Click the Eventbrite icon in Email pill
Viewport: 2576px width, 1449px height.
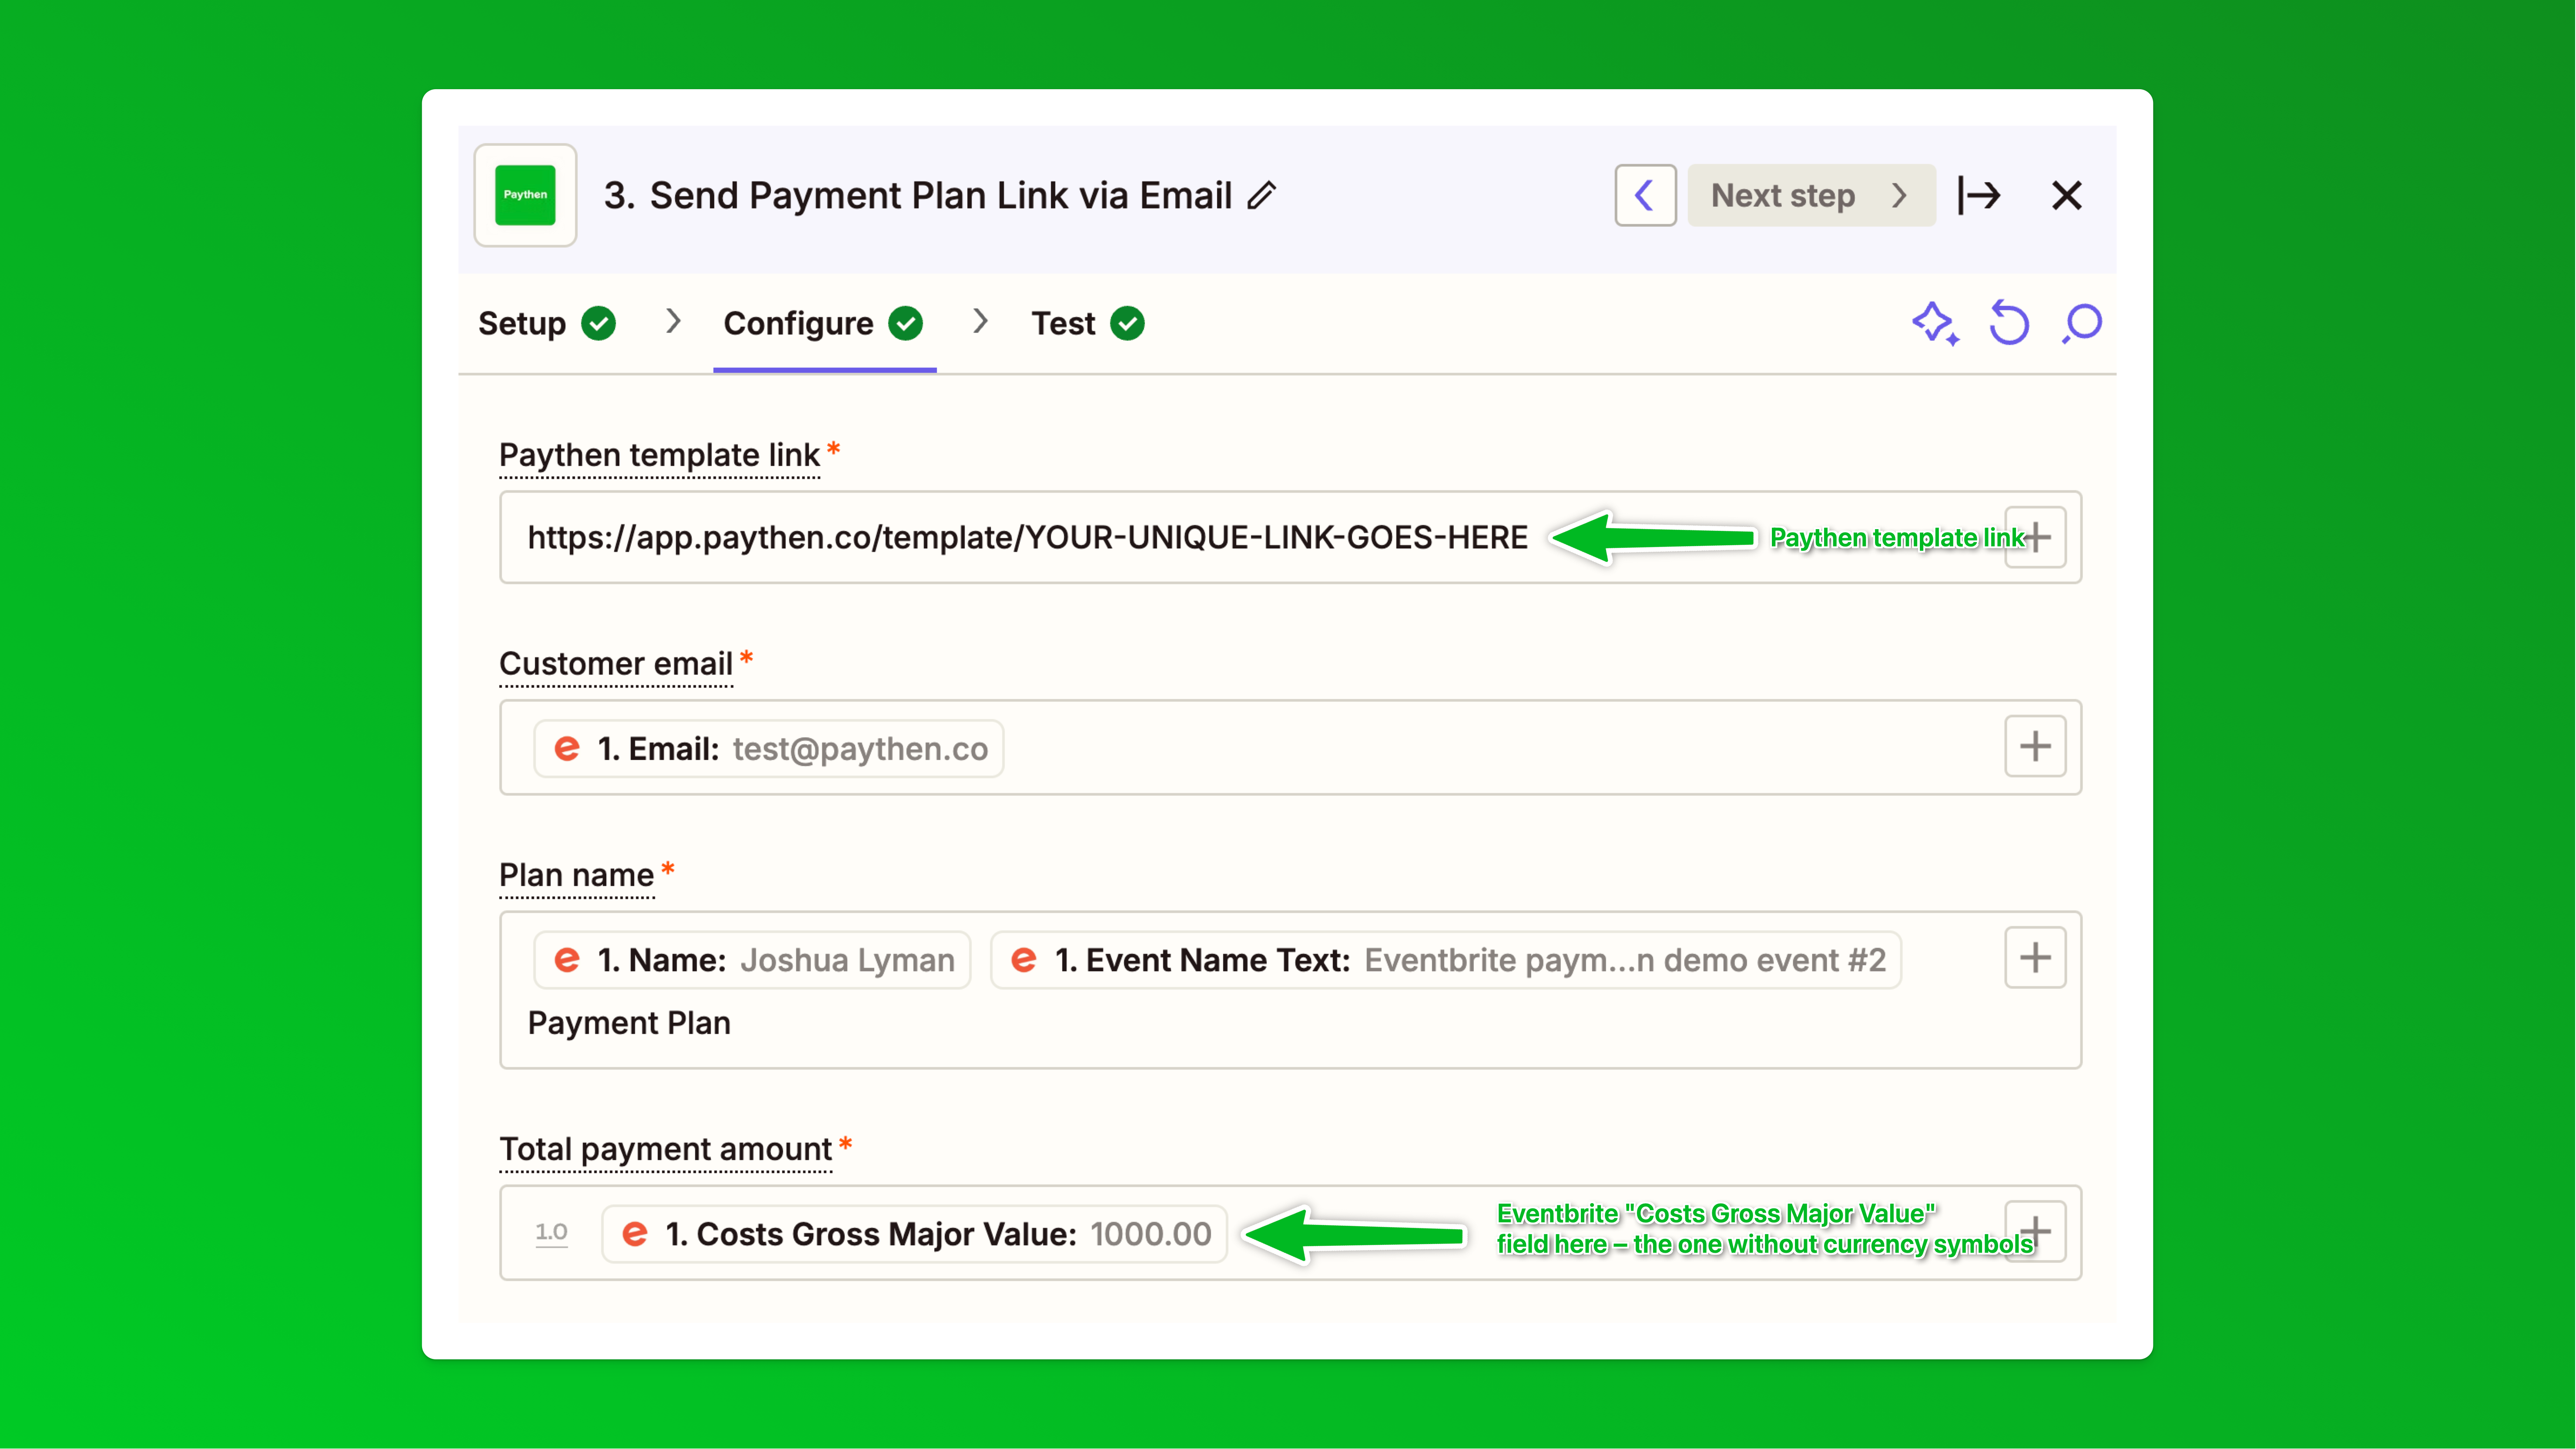pos(567,748)
